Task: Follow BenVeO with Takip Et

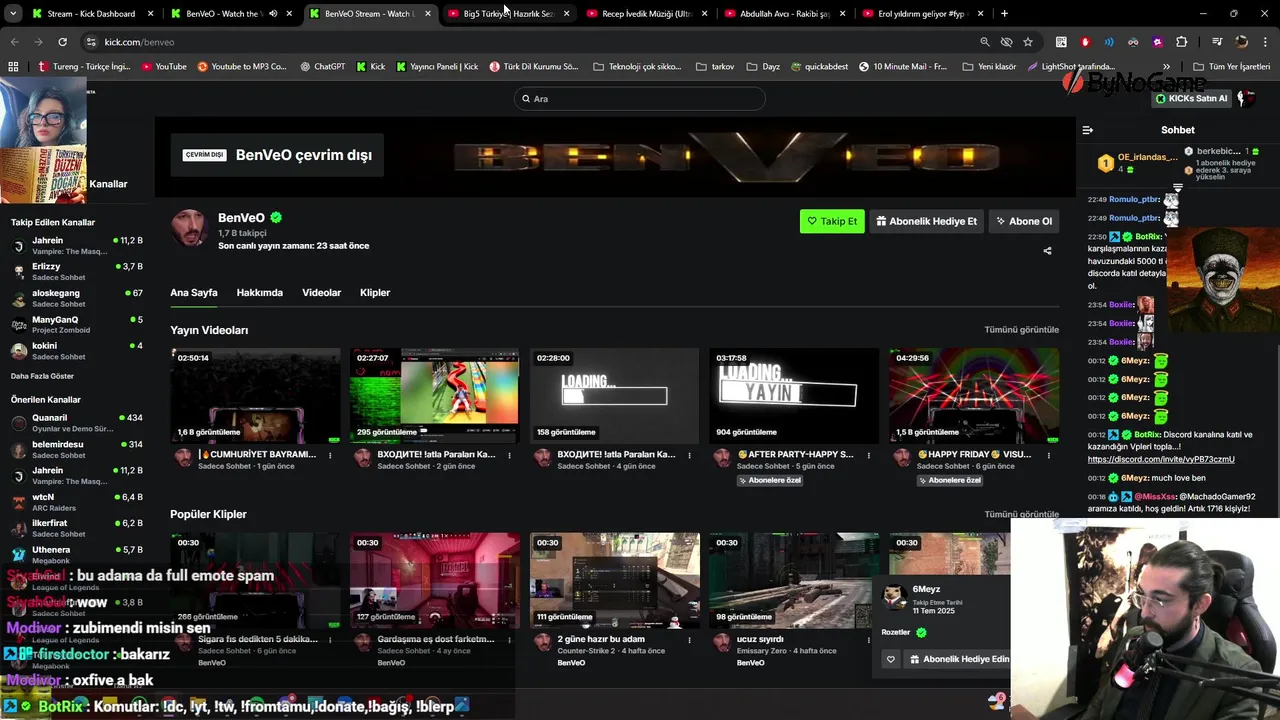Action: 832,221
